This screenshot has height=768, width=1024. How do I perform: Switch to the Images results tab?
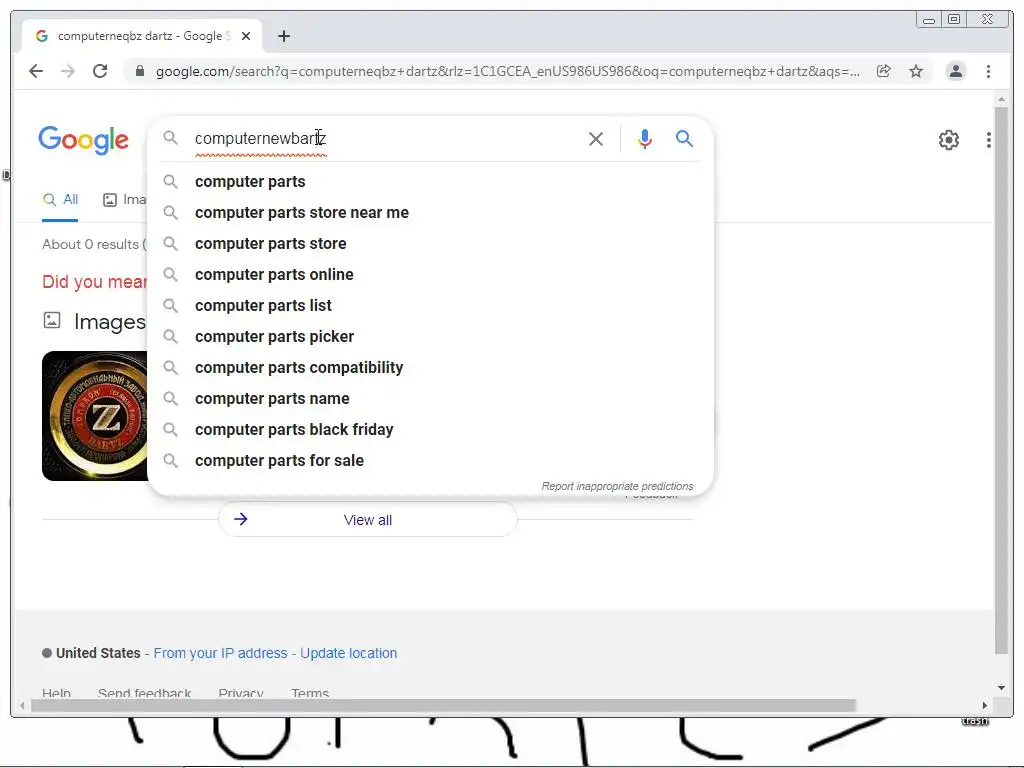[125, 200]
